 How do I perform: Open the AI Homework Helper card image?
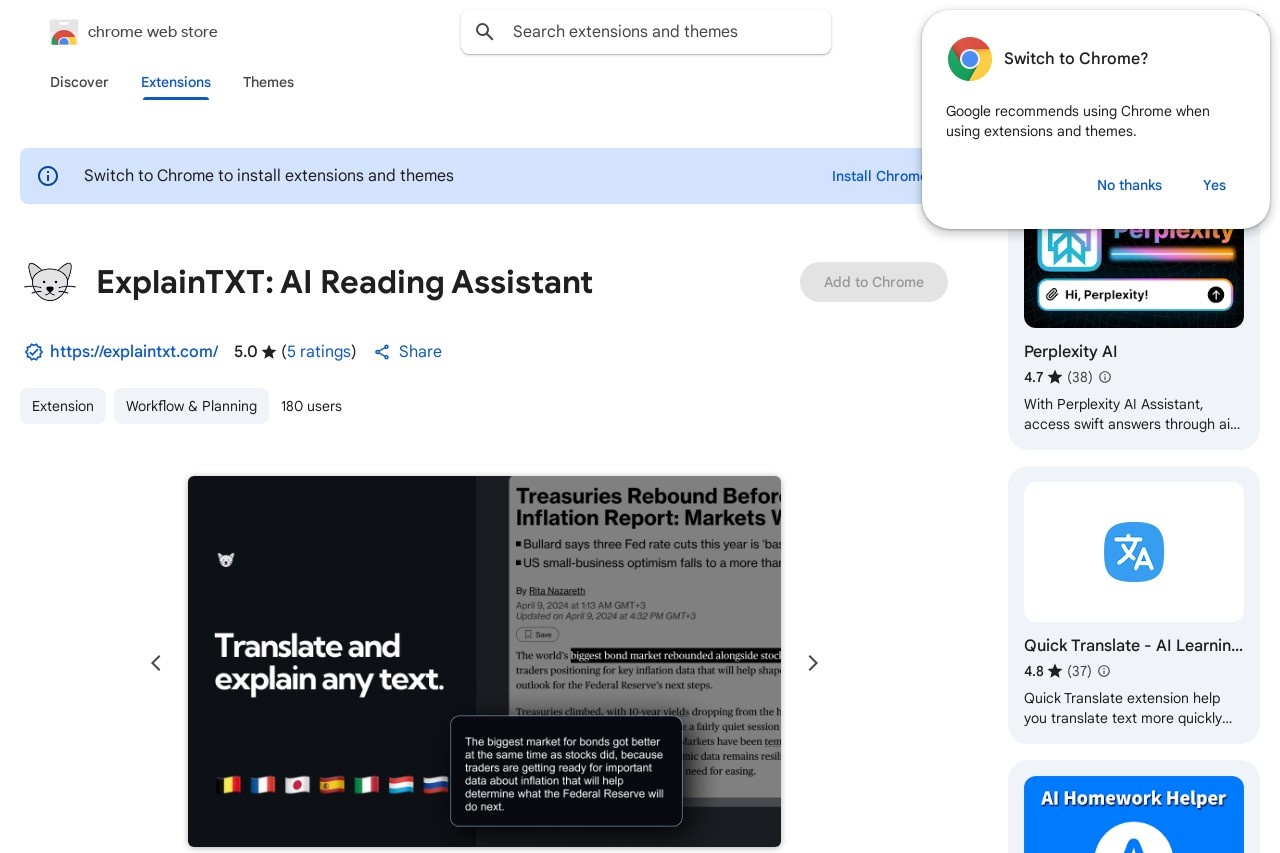[x=1134, y=814]
